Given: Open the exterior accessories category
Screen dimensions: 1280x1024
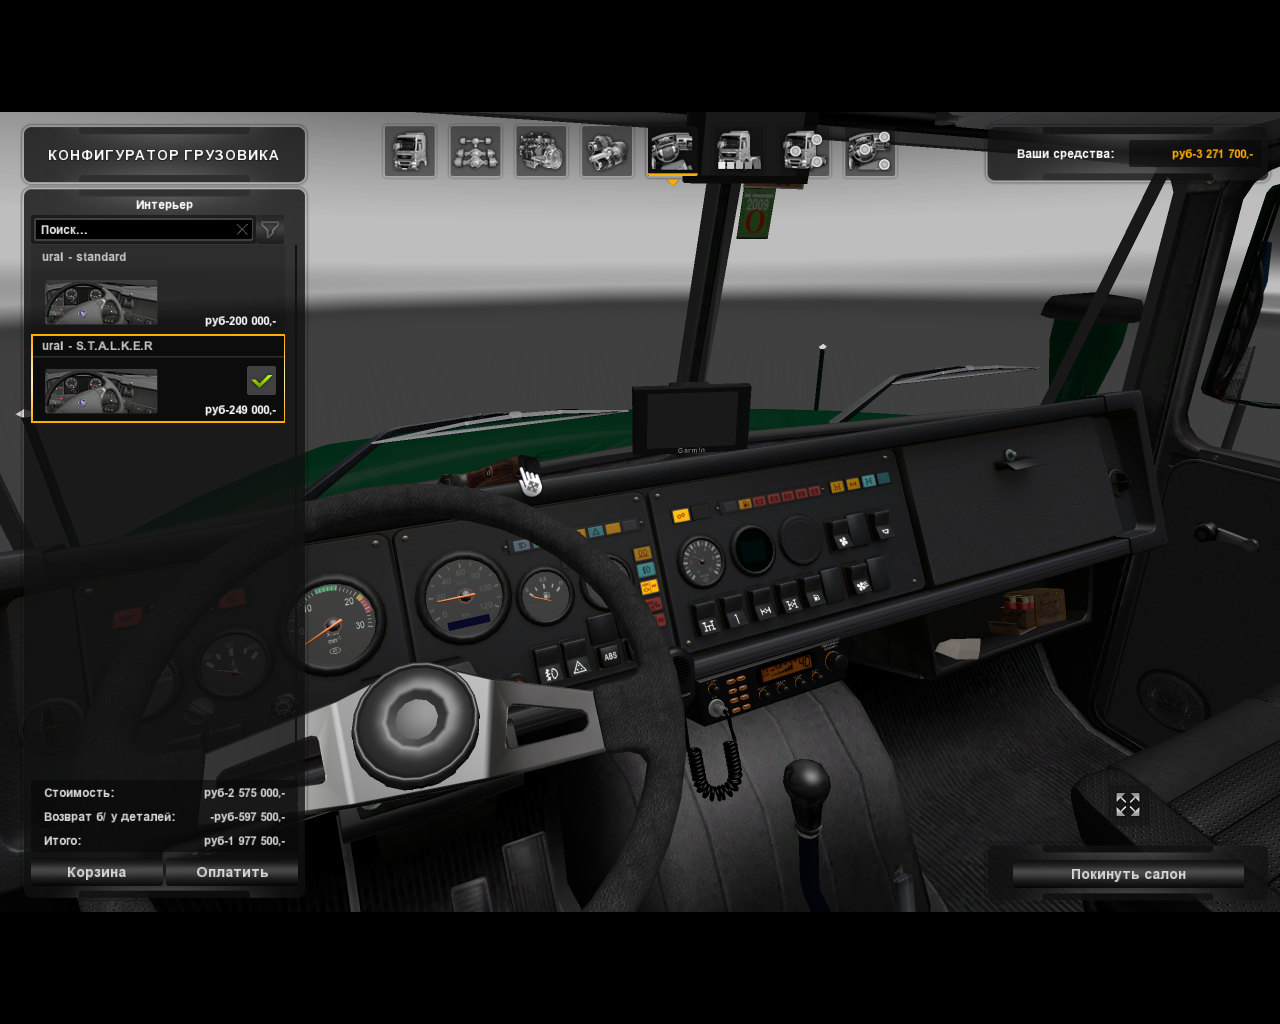Looking at the screenshot, I should point(804,152).
